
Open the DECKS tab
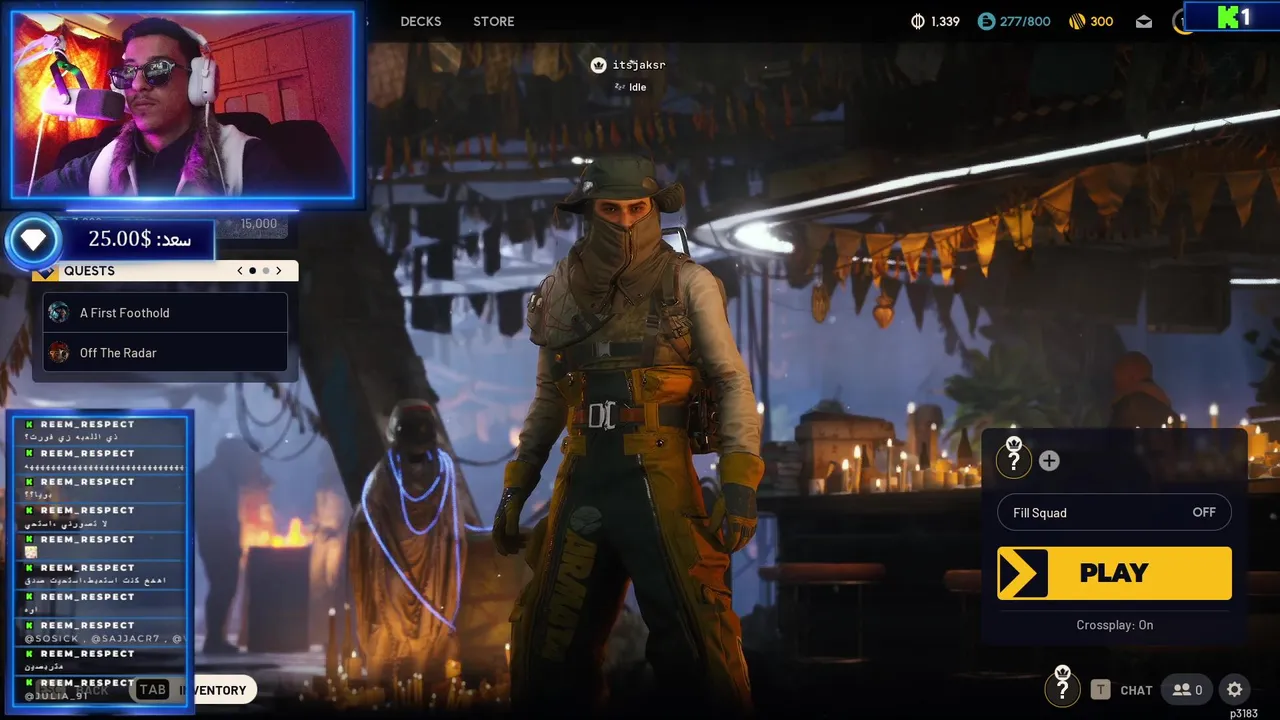click(x=420, y=21)
